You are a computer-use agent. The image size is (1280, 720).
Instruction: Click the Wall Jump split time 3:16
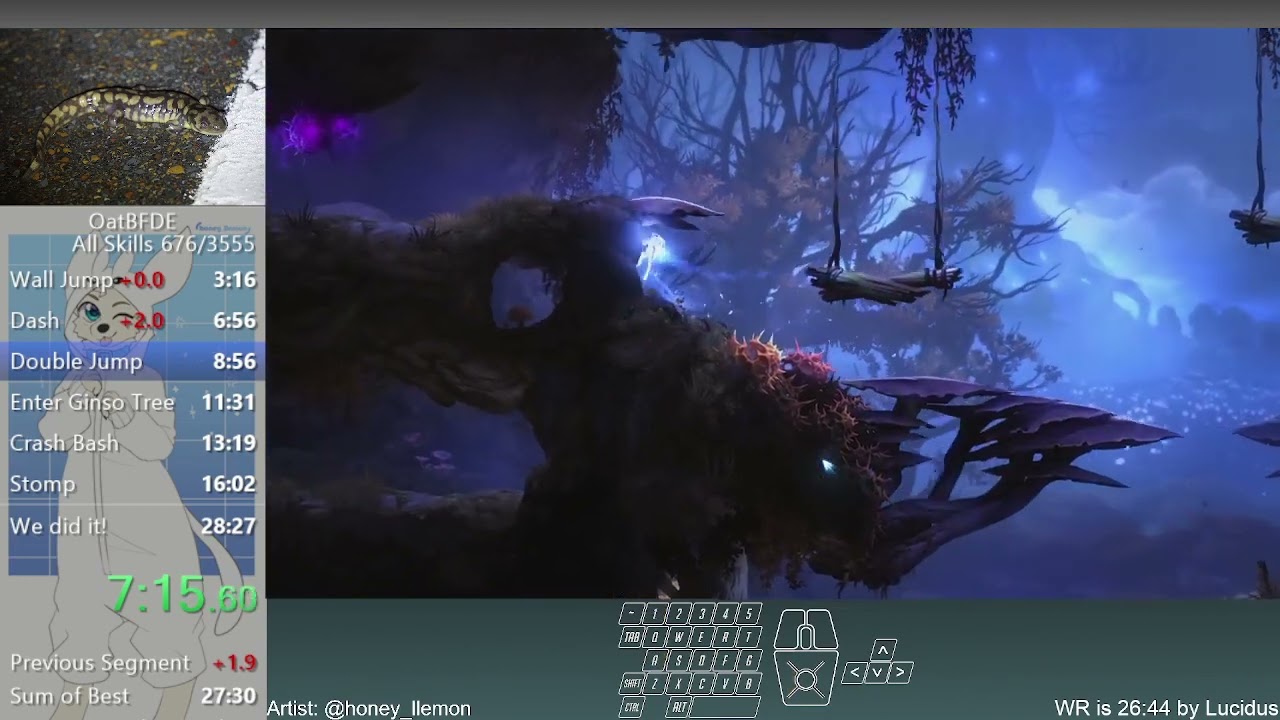(x=234, y=280)
